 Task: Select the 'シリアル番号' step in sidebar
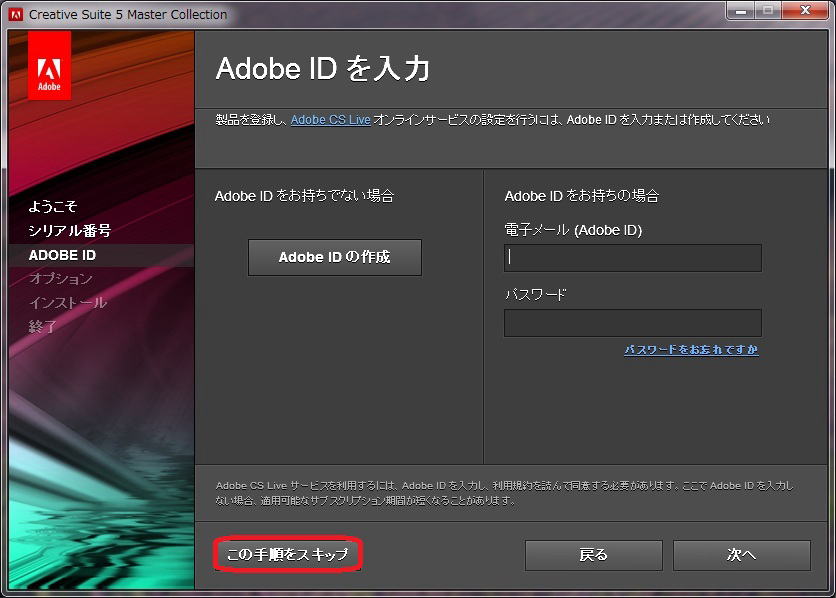point(70,231)
